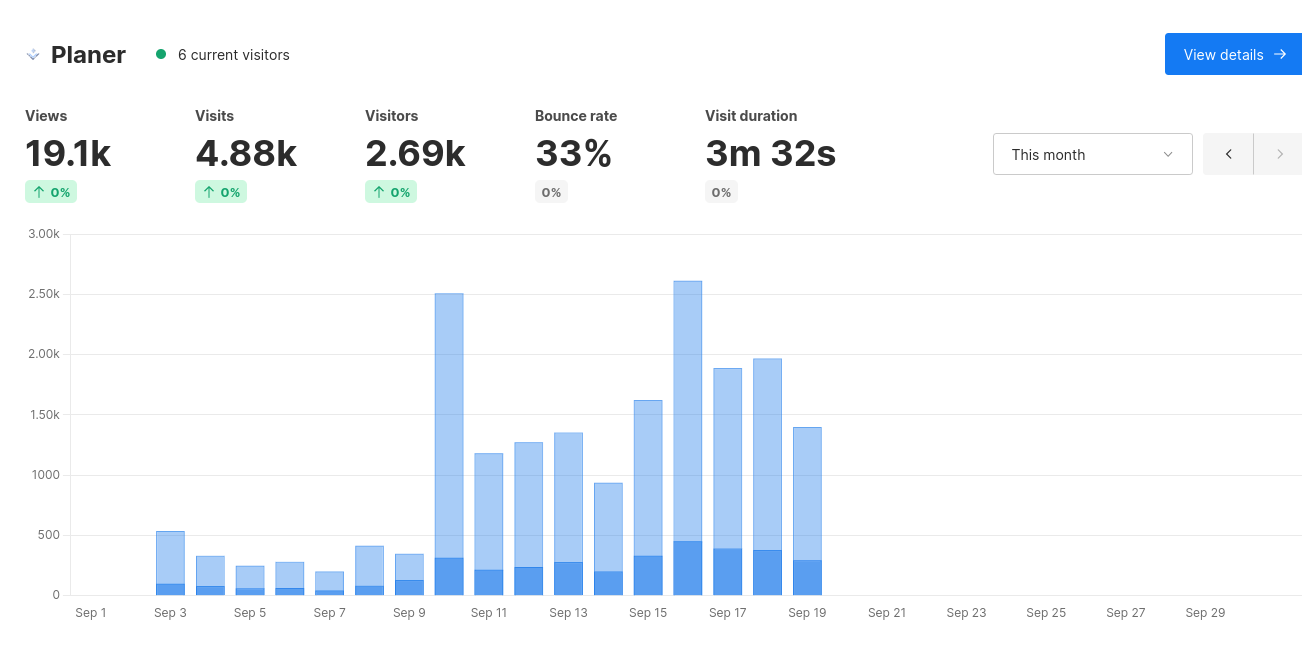Click the green live visitors indicator dot
This screenshot has width=1302, height=649.
coord(160,55)
